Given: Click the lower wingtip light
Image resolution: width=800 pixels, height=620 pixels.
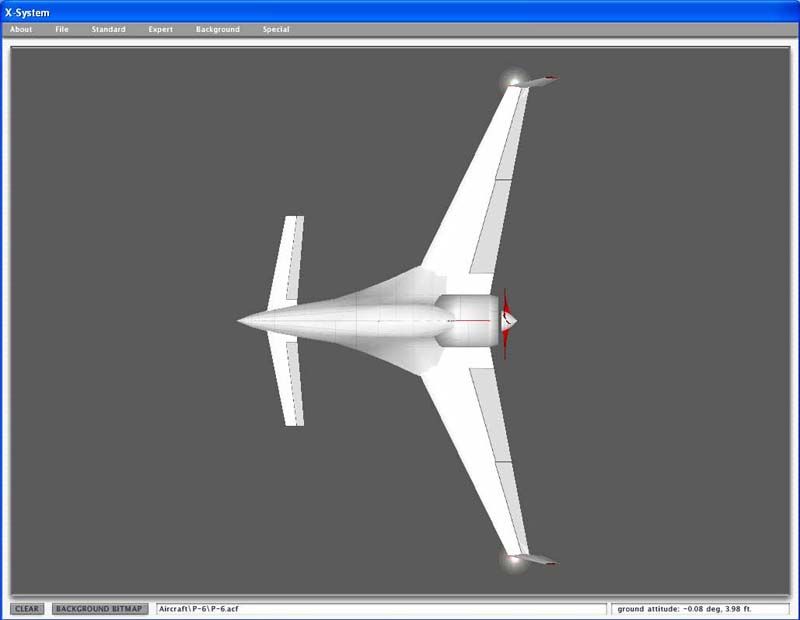Looking at the screenshot, I should click(515, 560).
